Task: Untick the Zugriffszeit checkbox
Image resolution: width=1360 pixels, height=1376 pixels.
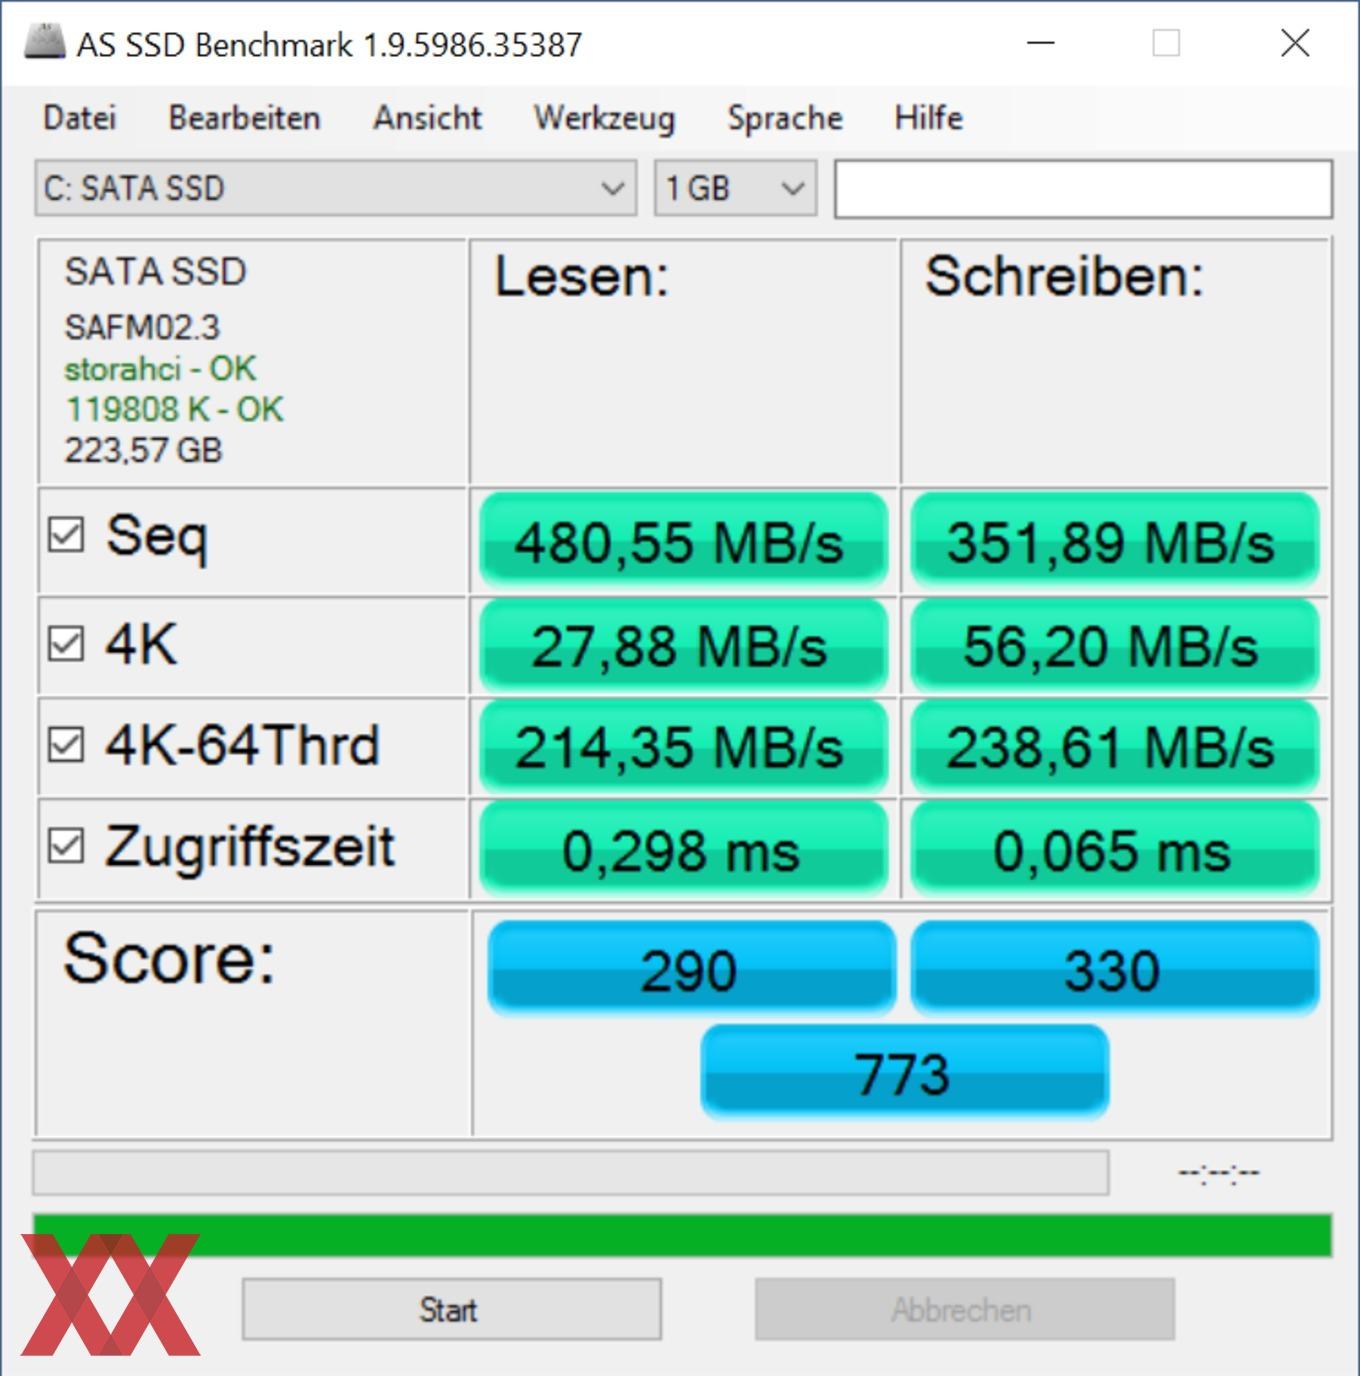Action: click(x=66, y=846)
